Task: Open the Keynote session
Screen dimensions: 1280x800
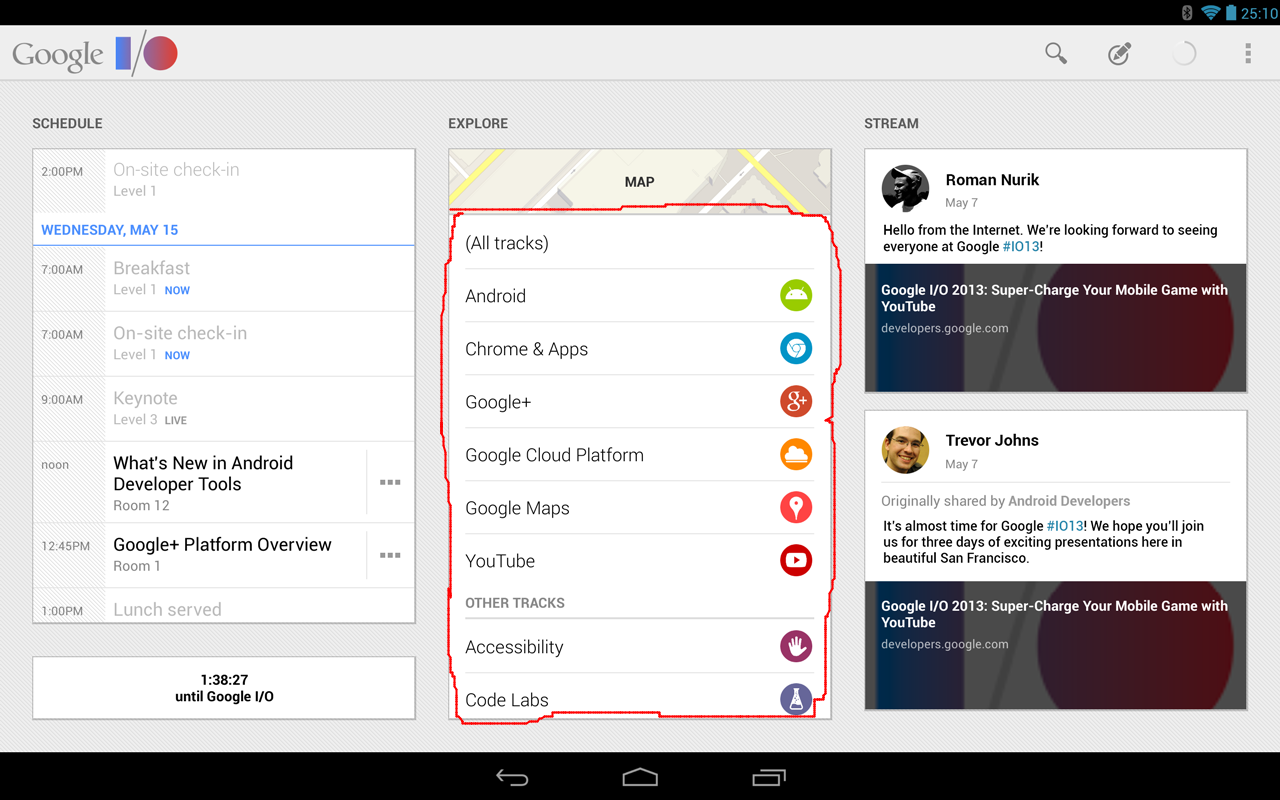Action: 224,408
